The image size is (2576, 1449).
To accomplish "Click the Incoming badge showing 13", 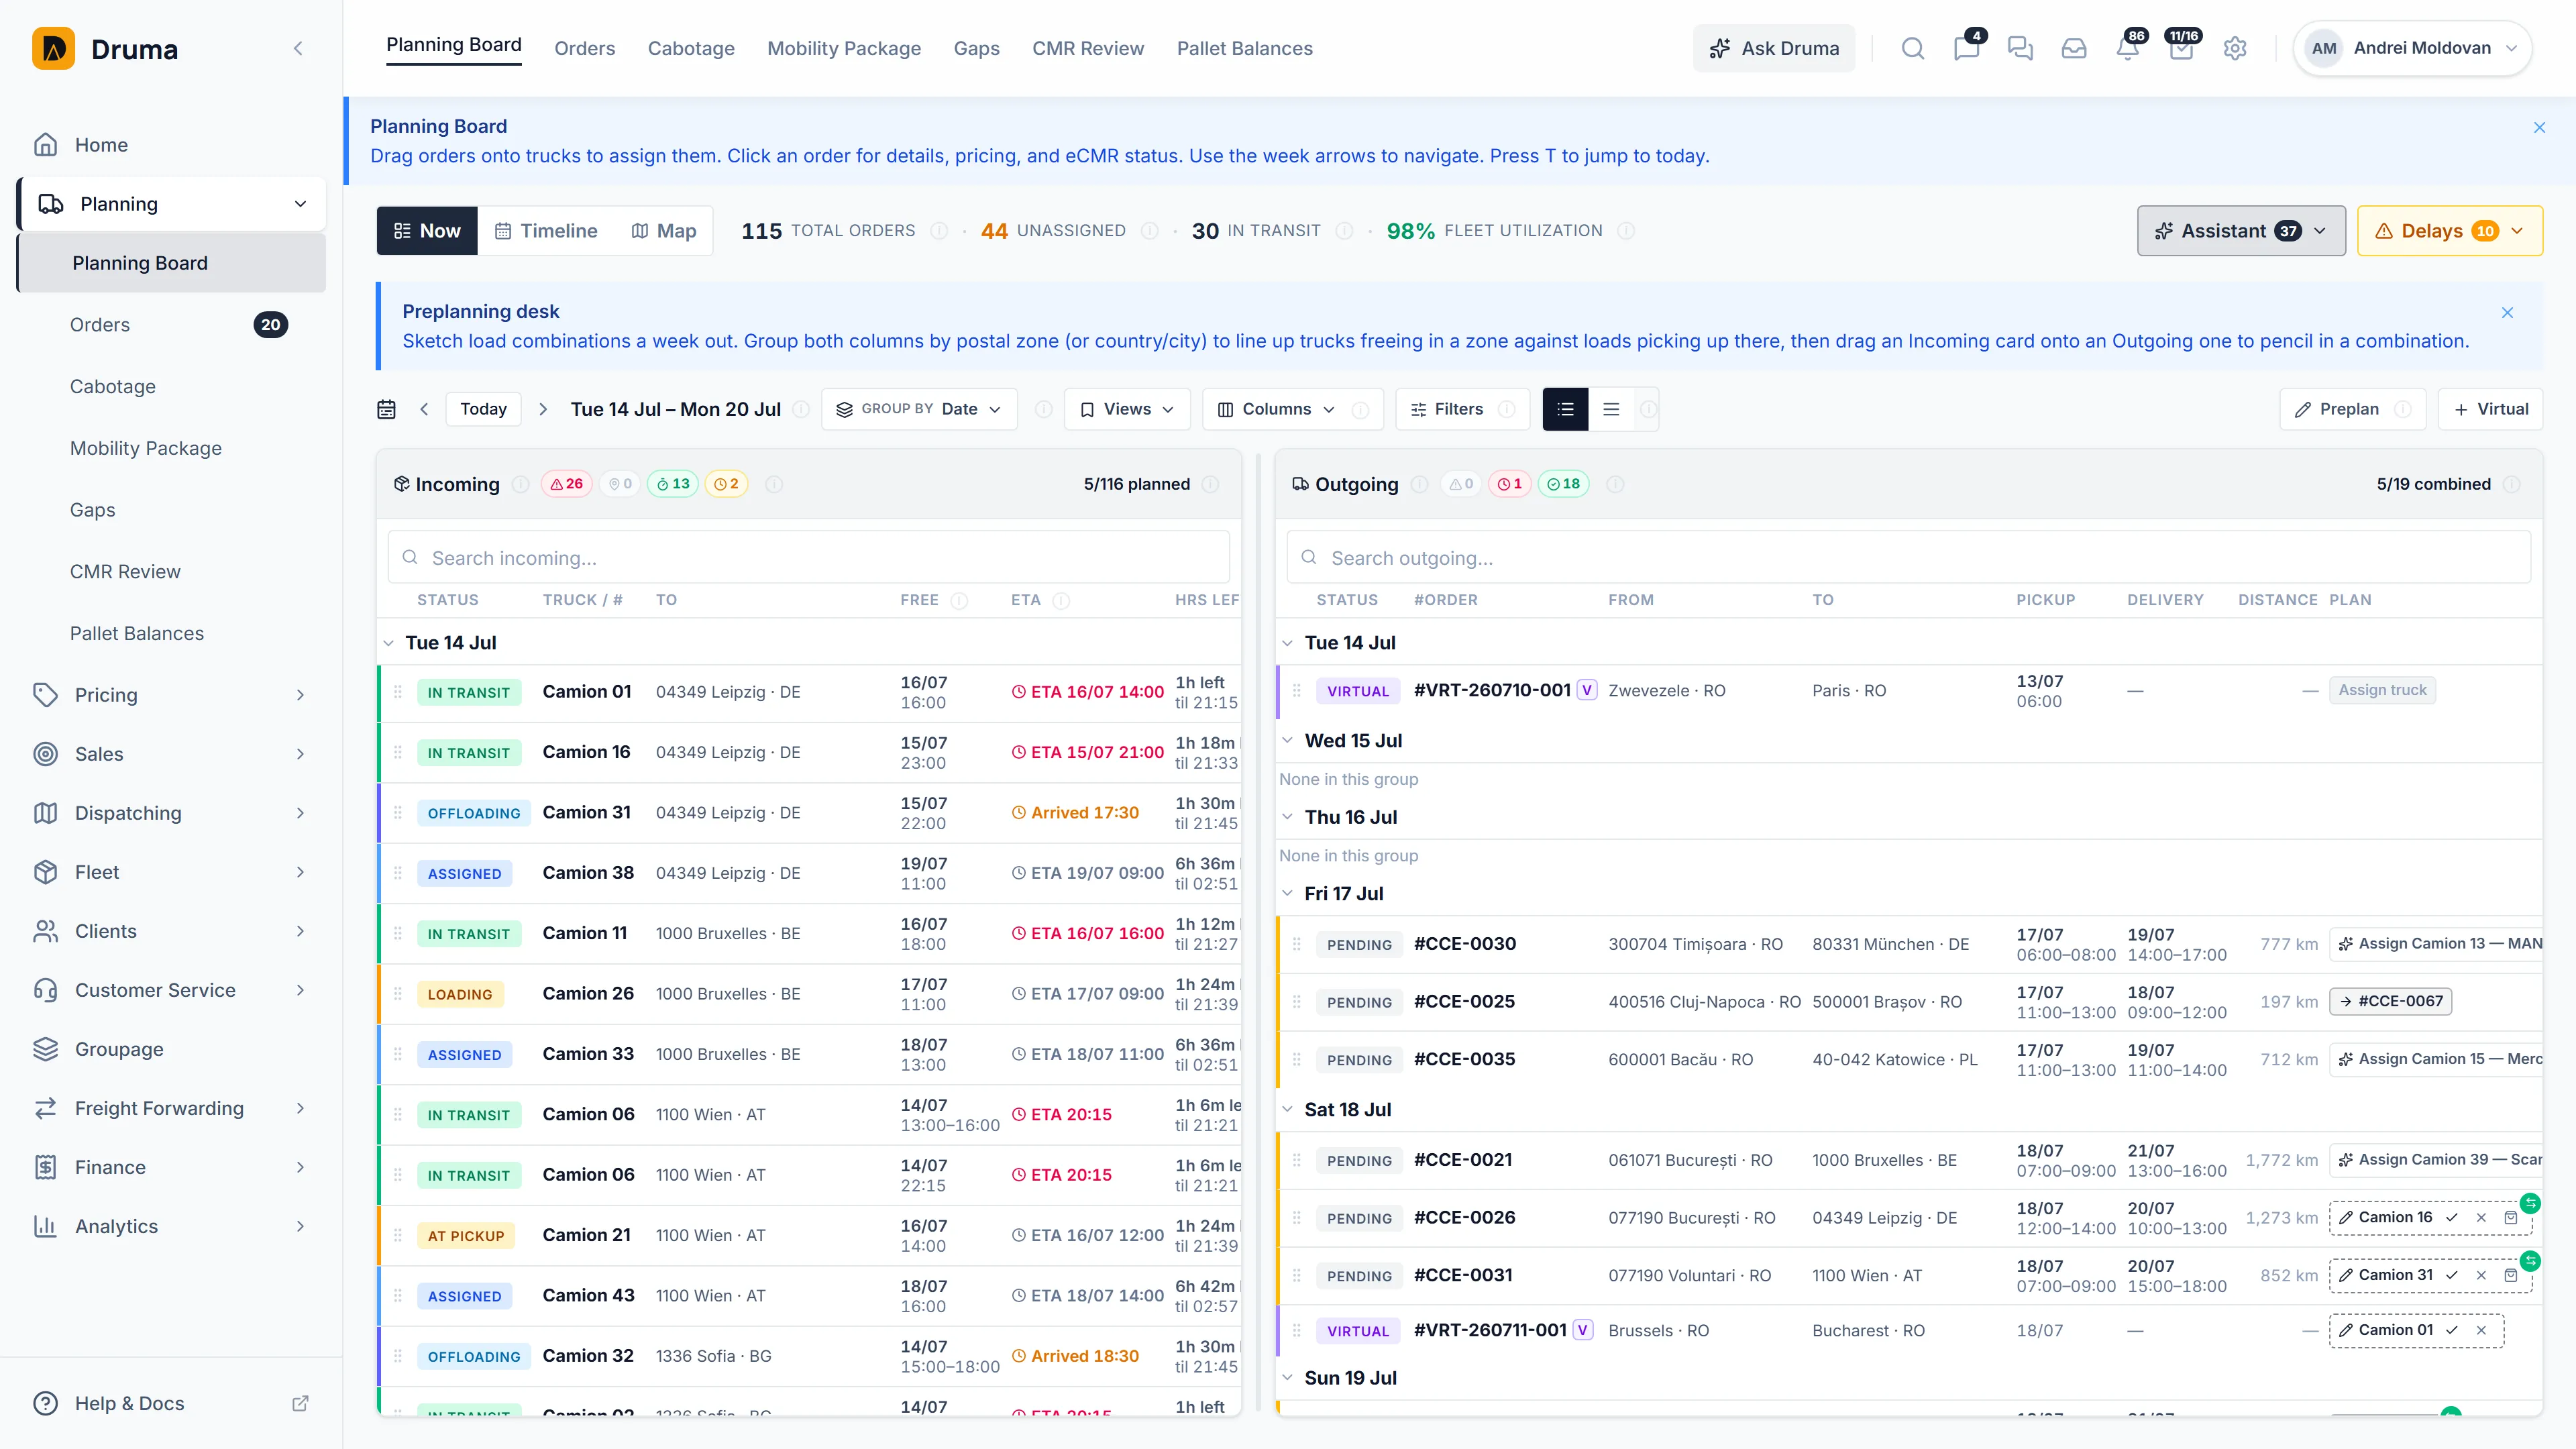I will [673, 484].
